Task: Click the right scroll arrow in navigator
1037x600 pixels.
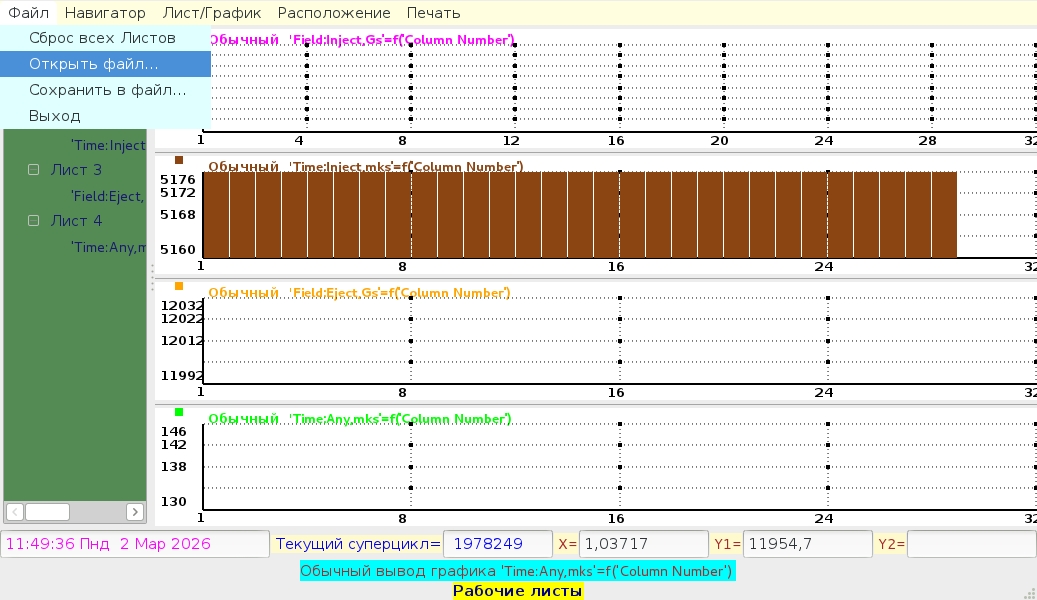Action: click(135, 512)
